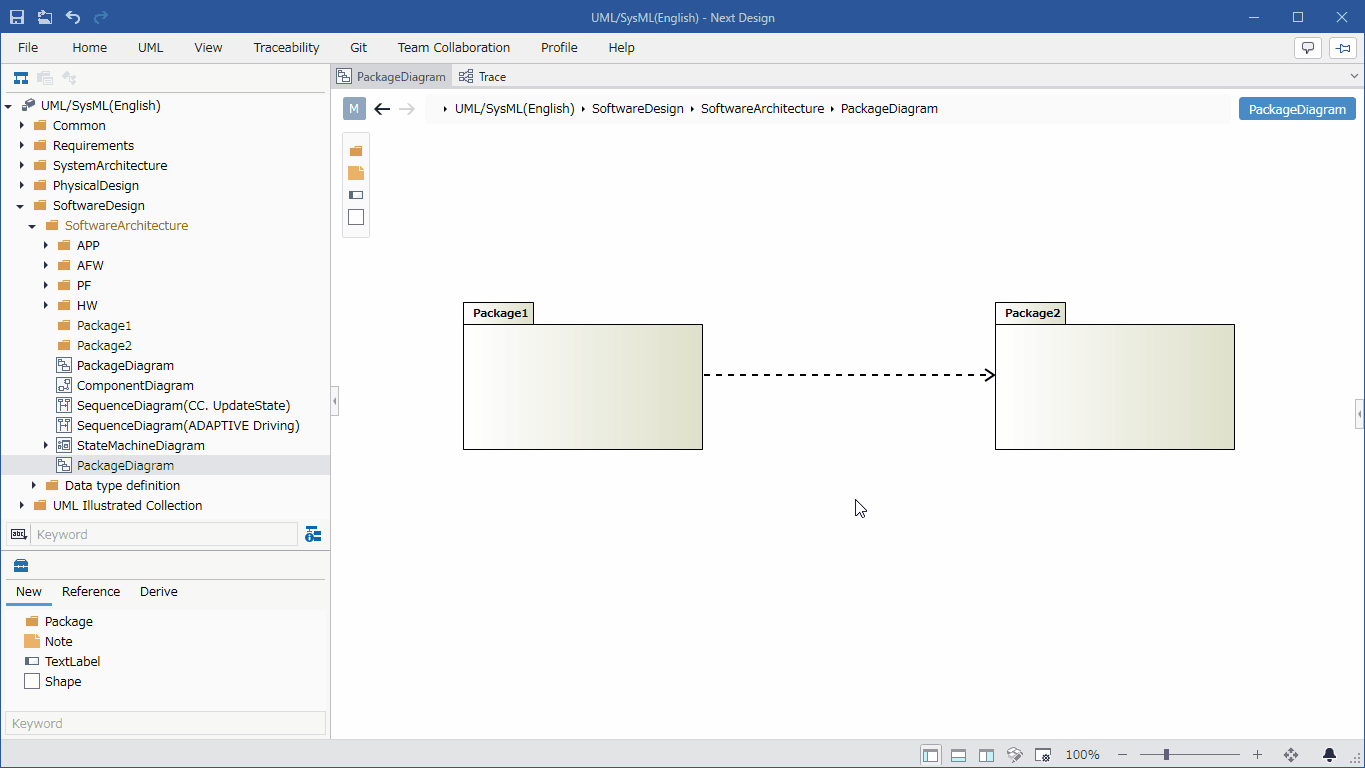Expand the SystemArchitecture folder
The height and width of the screenshot is (768, 1365).
click(x=22, y=166)
